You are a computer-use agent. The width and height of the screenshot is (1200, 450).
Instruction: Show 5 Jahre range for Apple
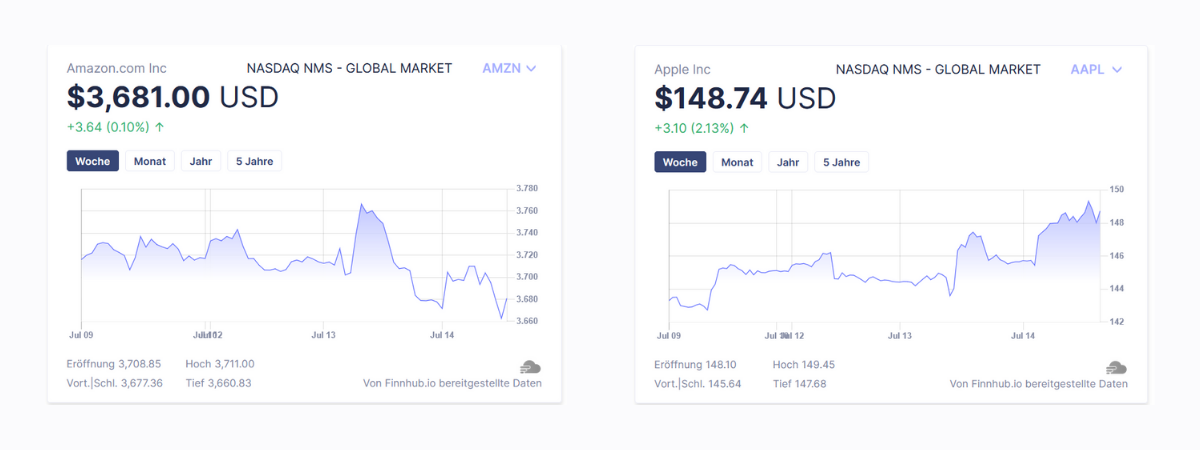pyautogui.click(x=841, y=162)
